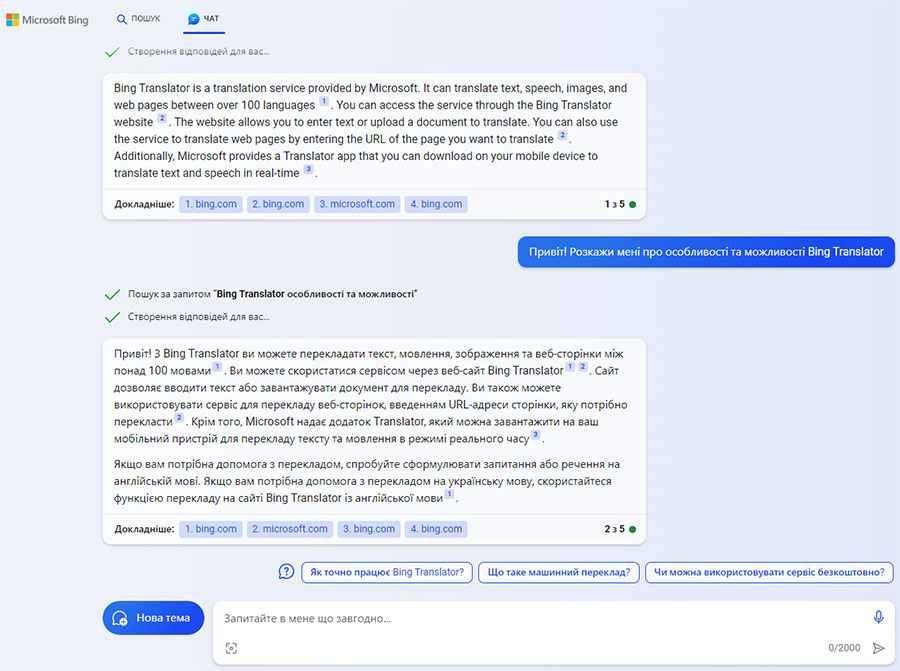Click the send message arrow icon
This screenshot has width=900, height=671.
coord(878,648)
